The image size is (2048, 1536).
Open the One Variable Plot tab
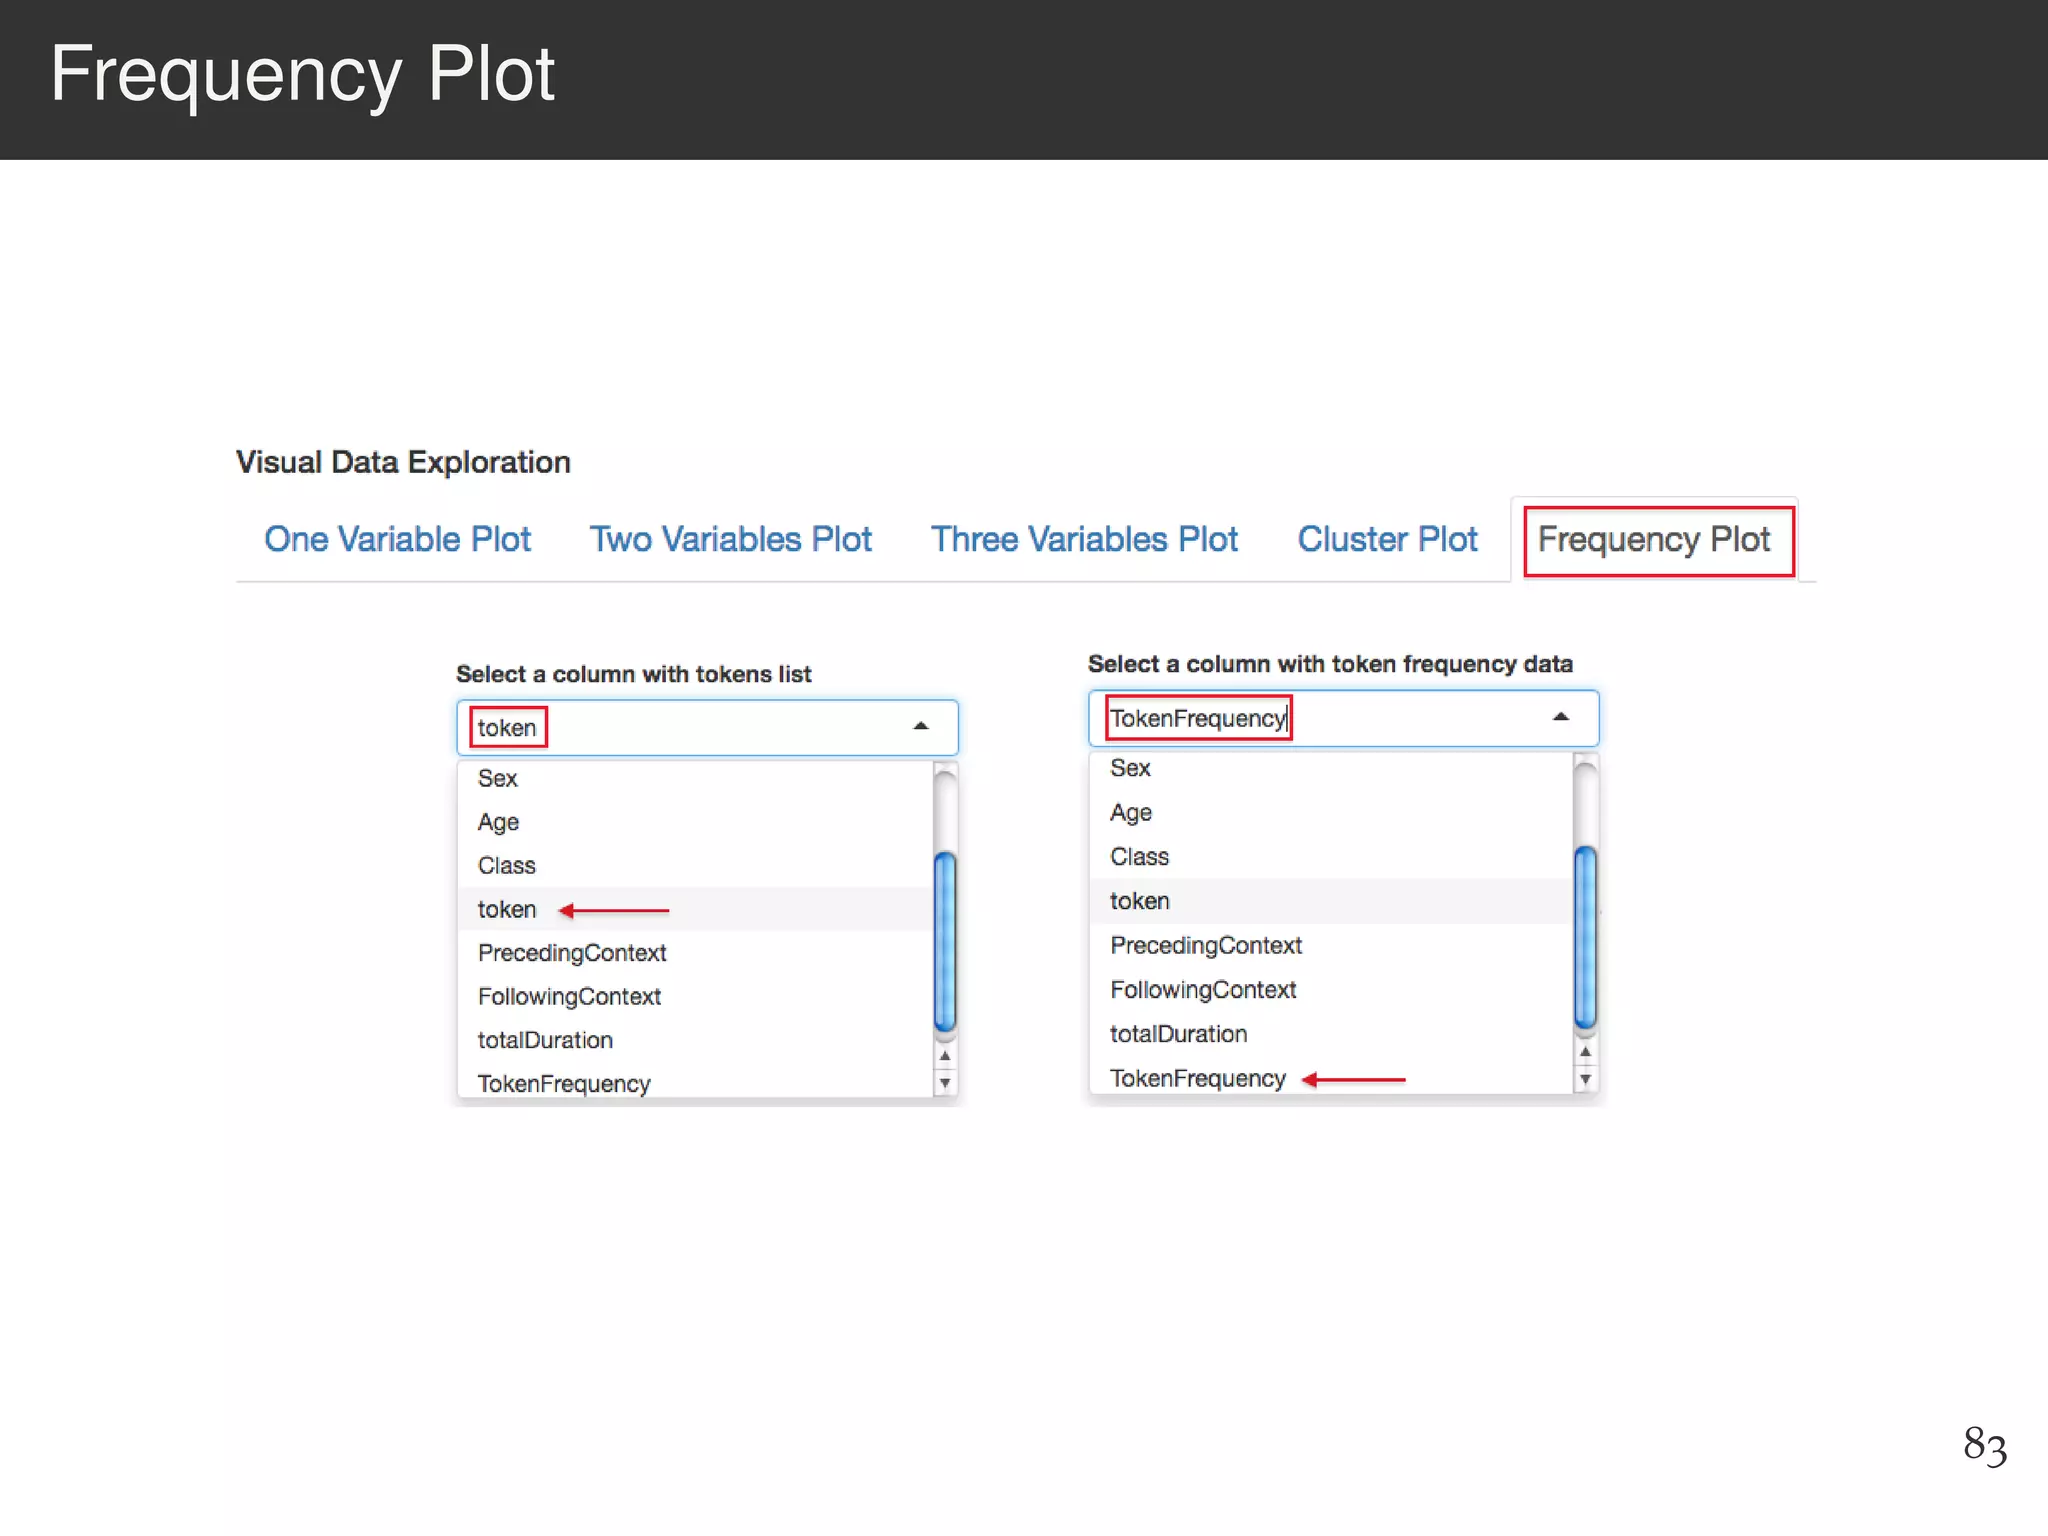tap(397, 539)
